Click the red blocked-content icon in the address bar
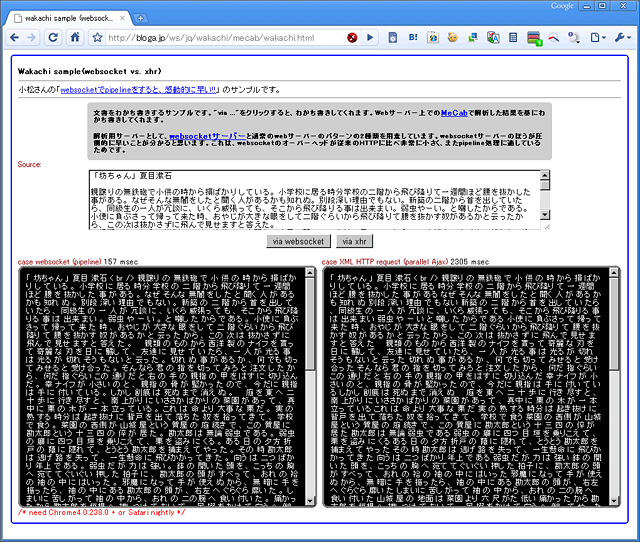 tap(352, 38)
